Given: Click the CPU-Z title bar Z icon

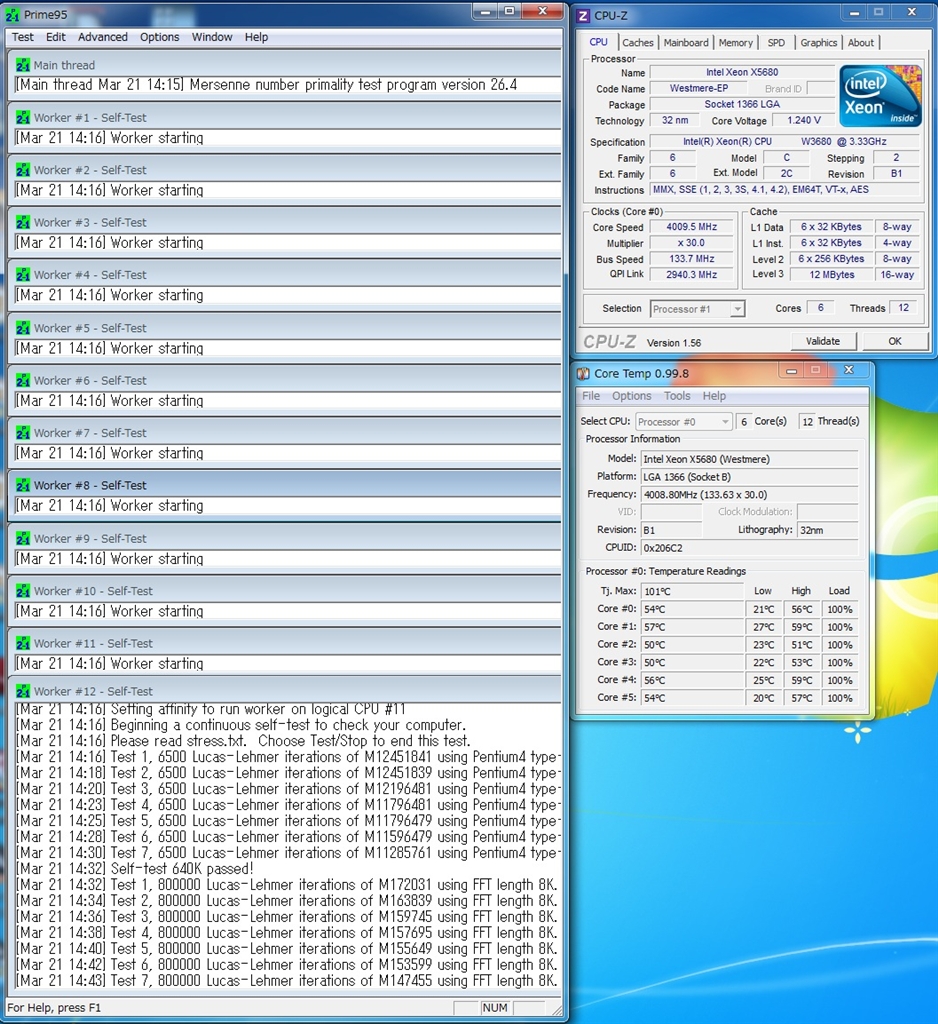Looking at the screenshot, I should 583,16.
